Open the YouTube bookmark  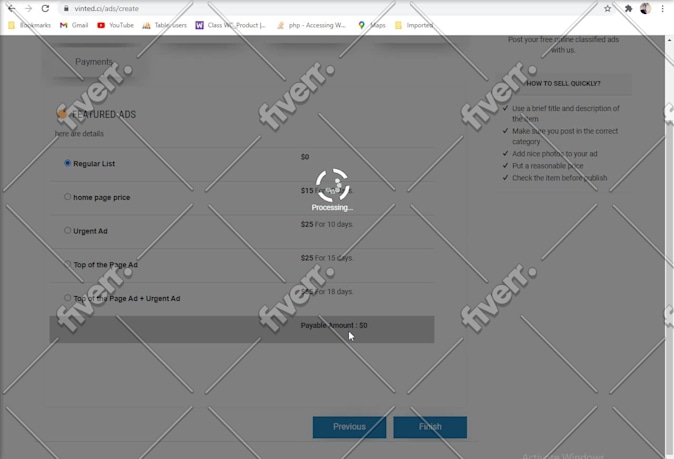(116, 25)
